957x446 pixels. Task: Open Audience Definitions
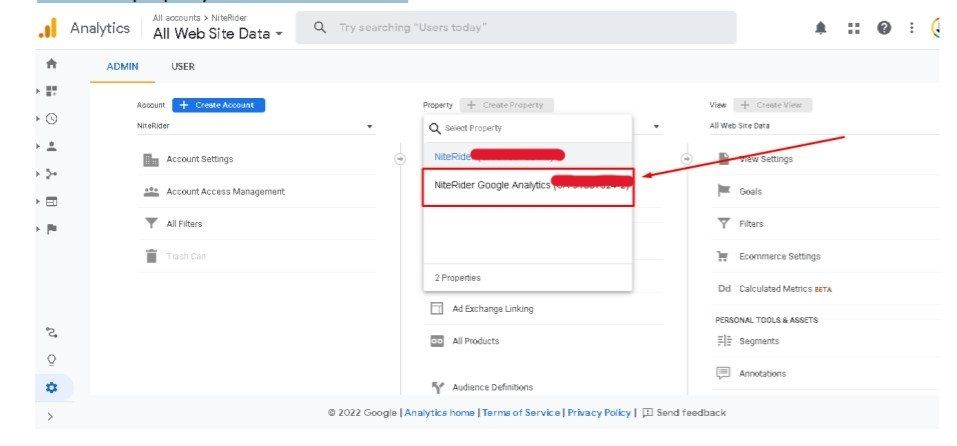[493, 387]
